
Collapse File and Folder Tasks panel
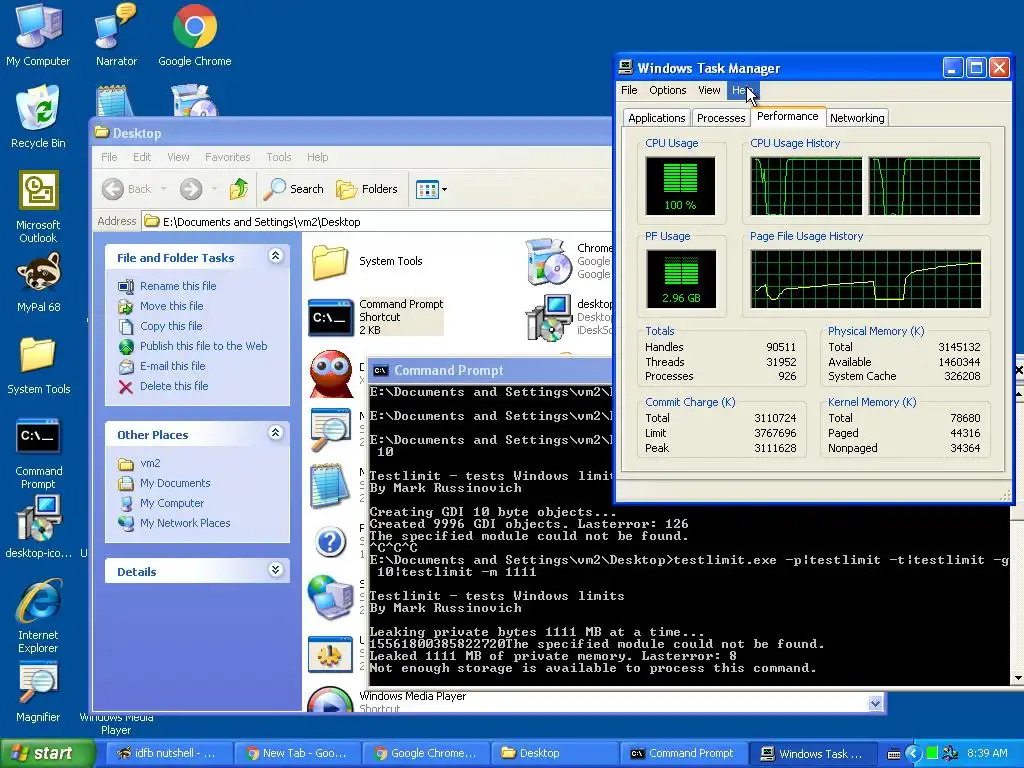click(276, 256)
